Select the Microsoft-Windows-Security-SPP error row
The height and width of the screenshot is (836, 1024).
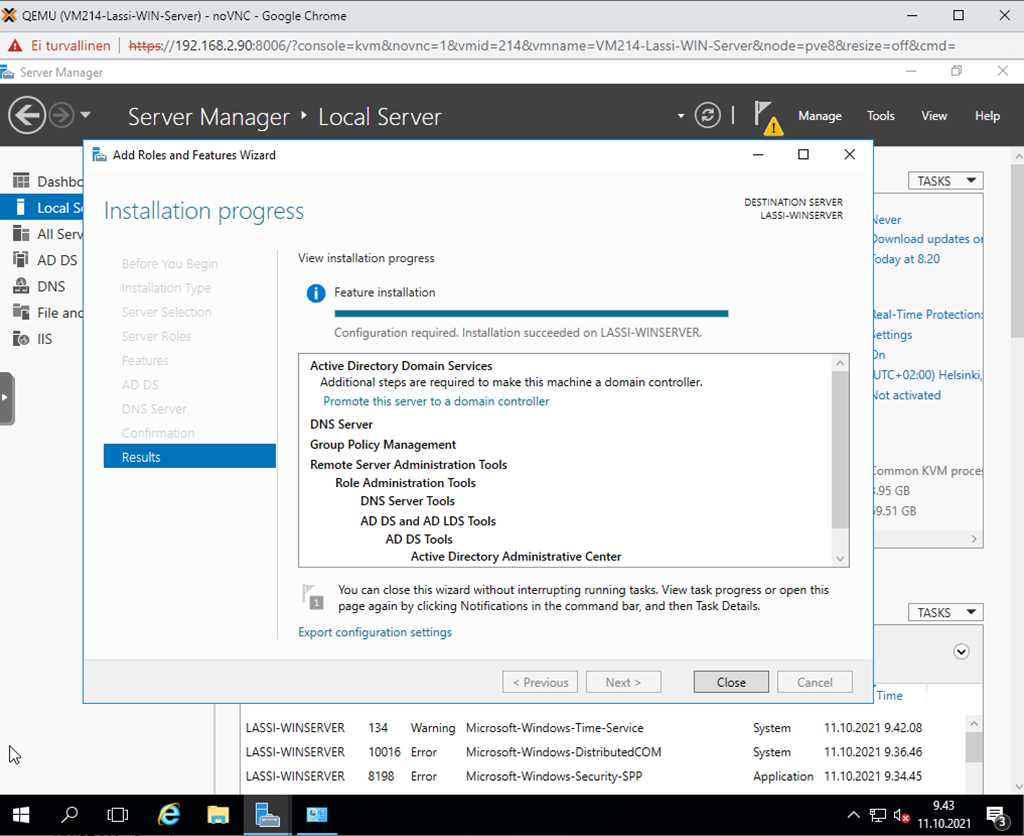click(x=601, y=776)
